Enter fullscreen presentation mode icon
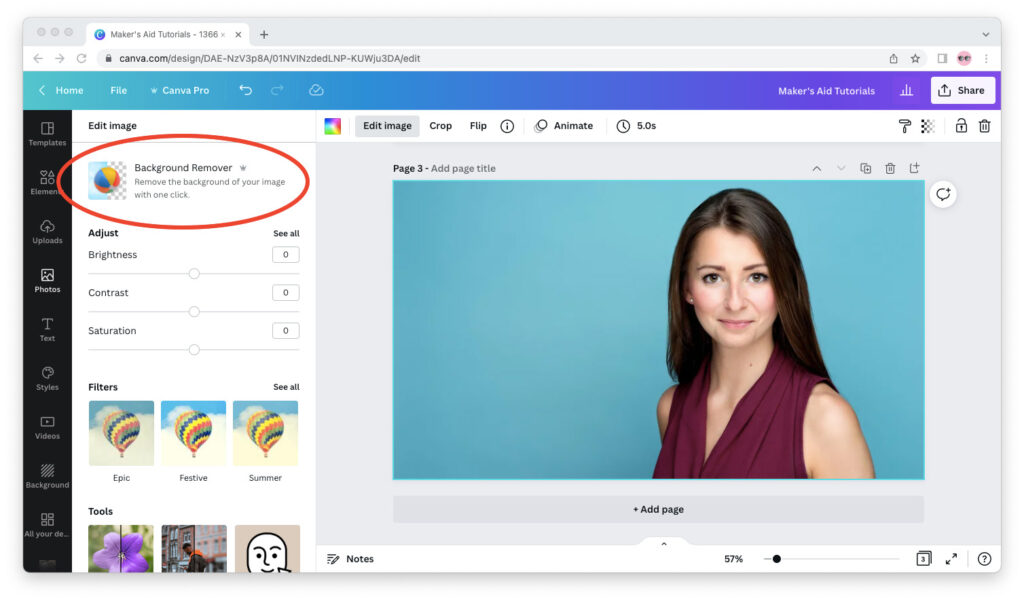The image size is (1024, 601). pyautogui.click(x=952, y=559)
